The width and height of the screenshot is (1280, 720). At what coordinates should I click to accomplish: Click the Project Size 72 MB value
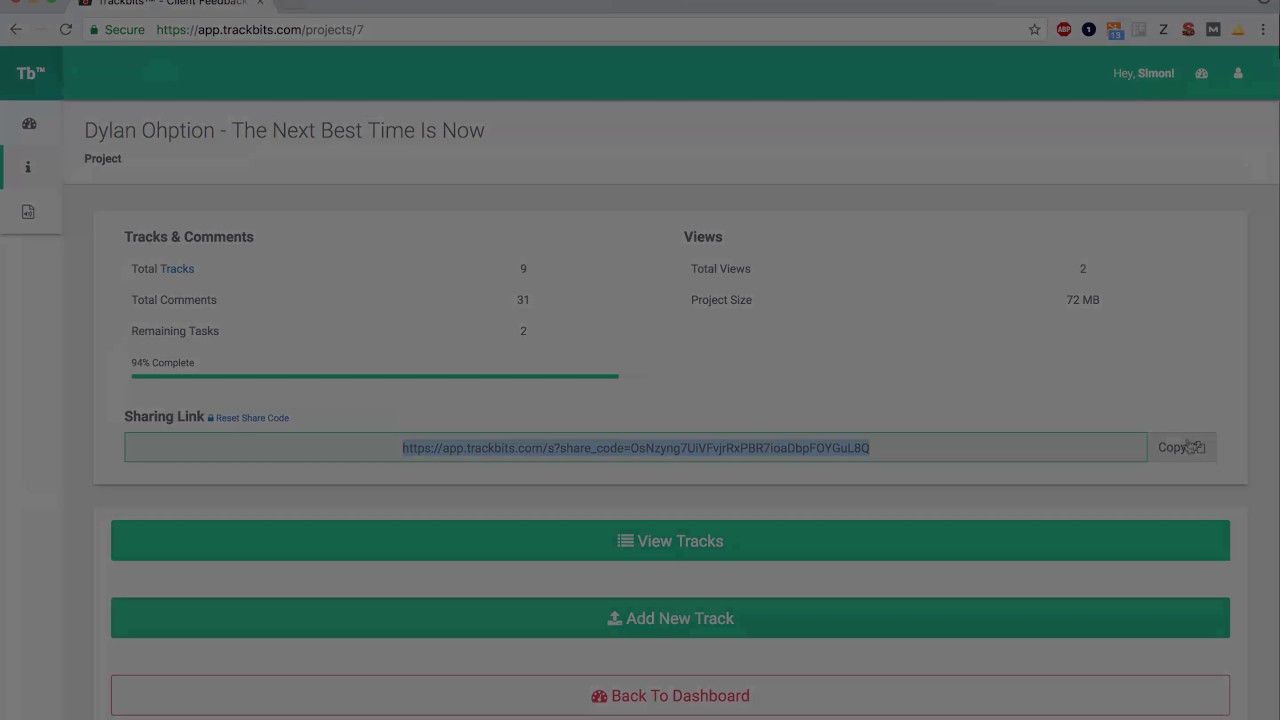pyautogui.click(x=1082, y=300)
